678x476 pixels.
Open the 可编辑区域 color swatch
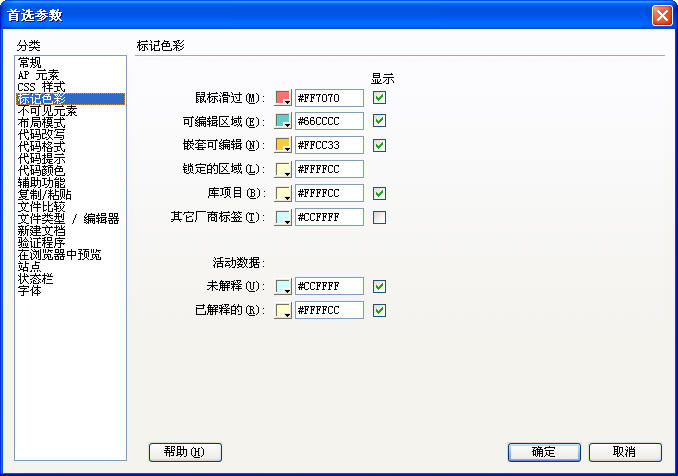point(282,122)
